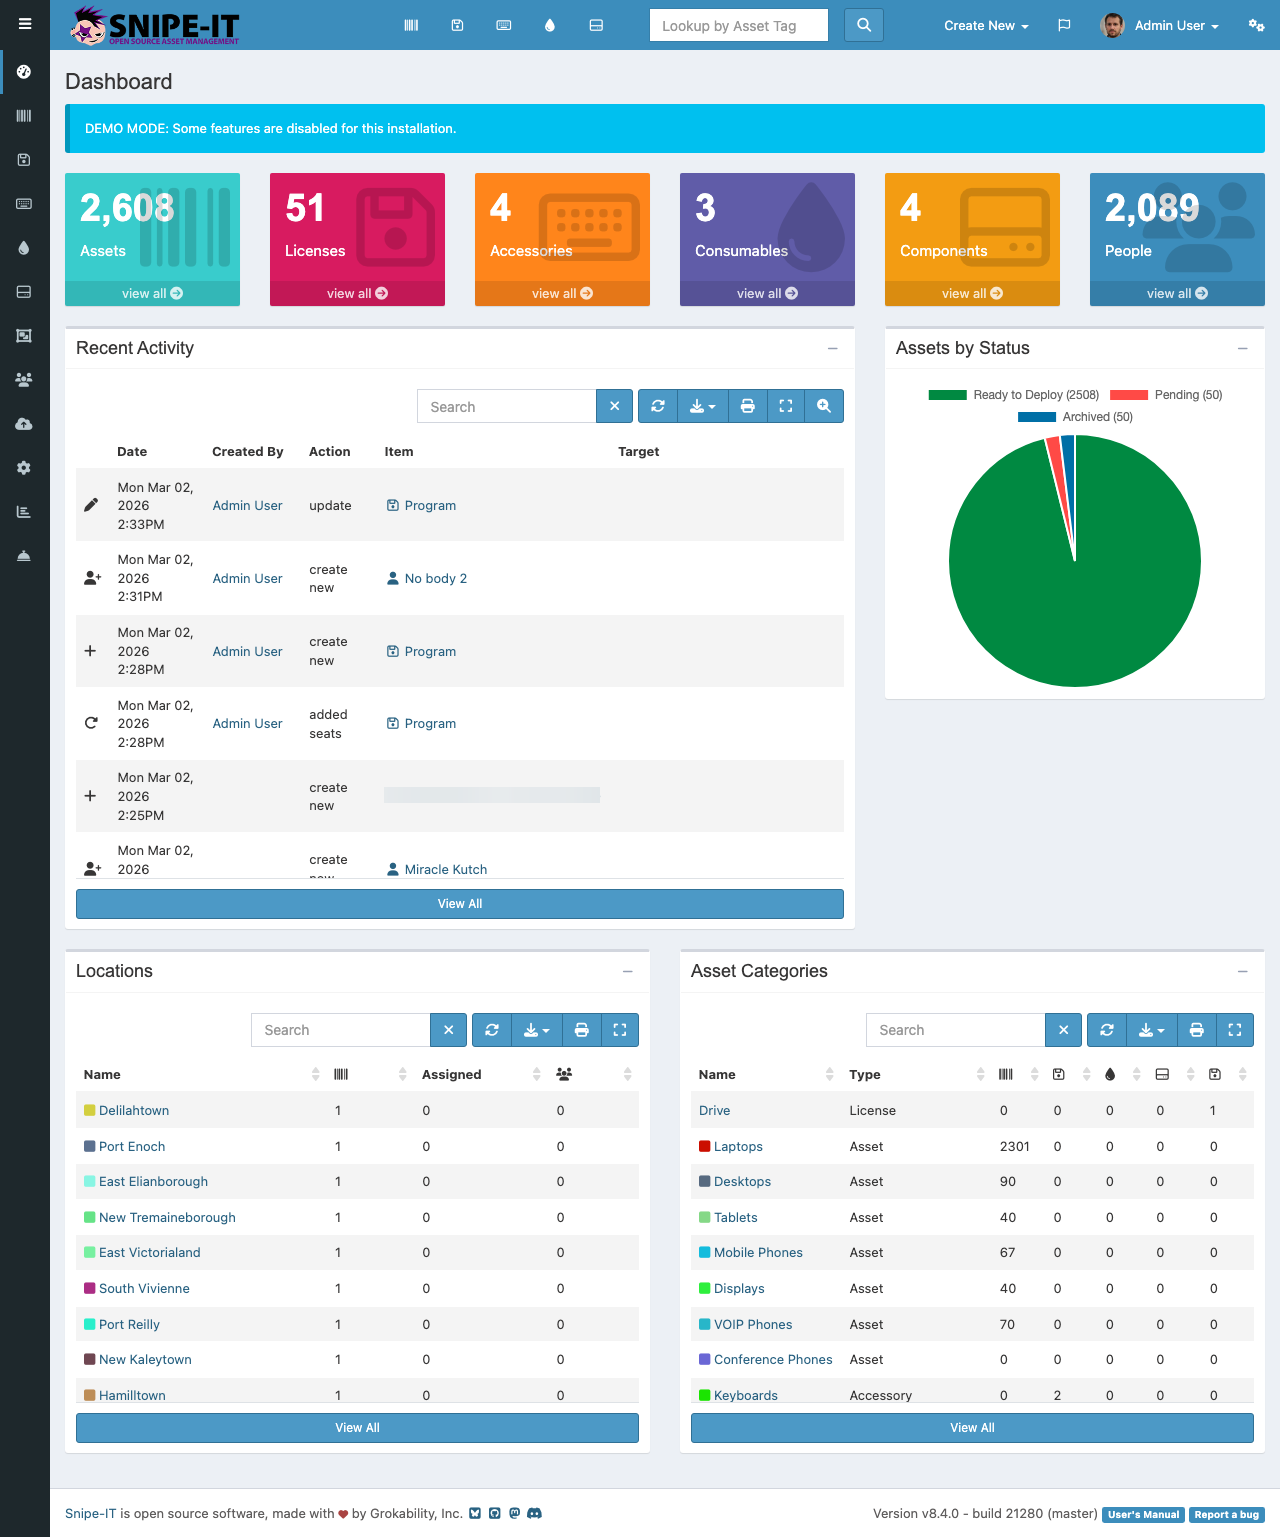Viewport: 1280px width, 1537px height.
Task: Open the Laptops category link
Action: [737, 1146]
